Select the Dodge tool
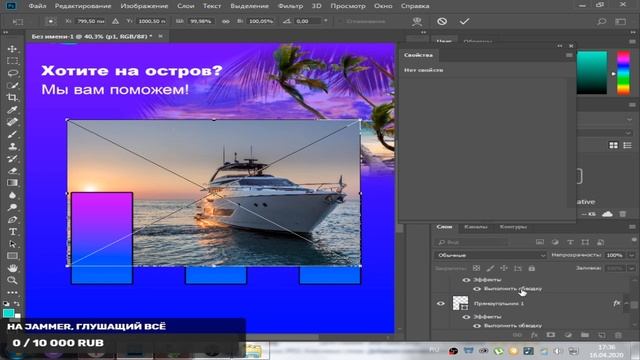Viewport: 640px width, 360px height. point(12,207)
